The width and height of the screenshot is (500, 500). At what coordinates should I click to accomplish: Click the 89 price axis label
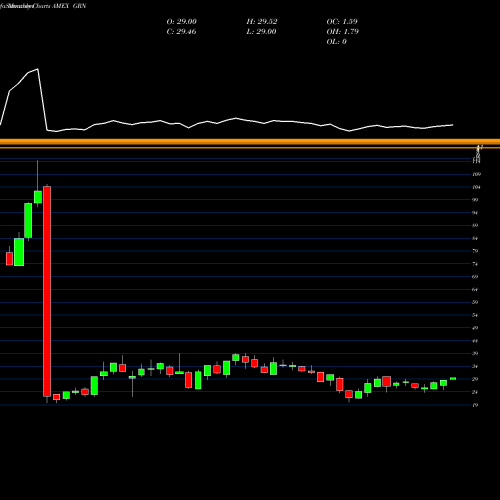pyautogui.click(x=475, y=226)
